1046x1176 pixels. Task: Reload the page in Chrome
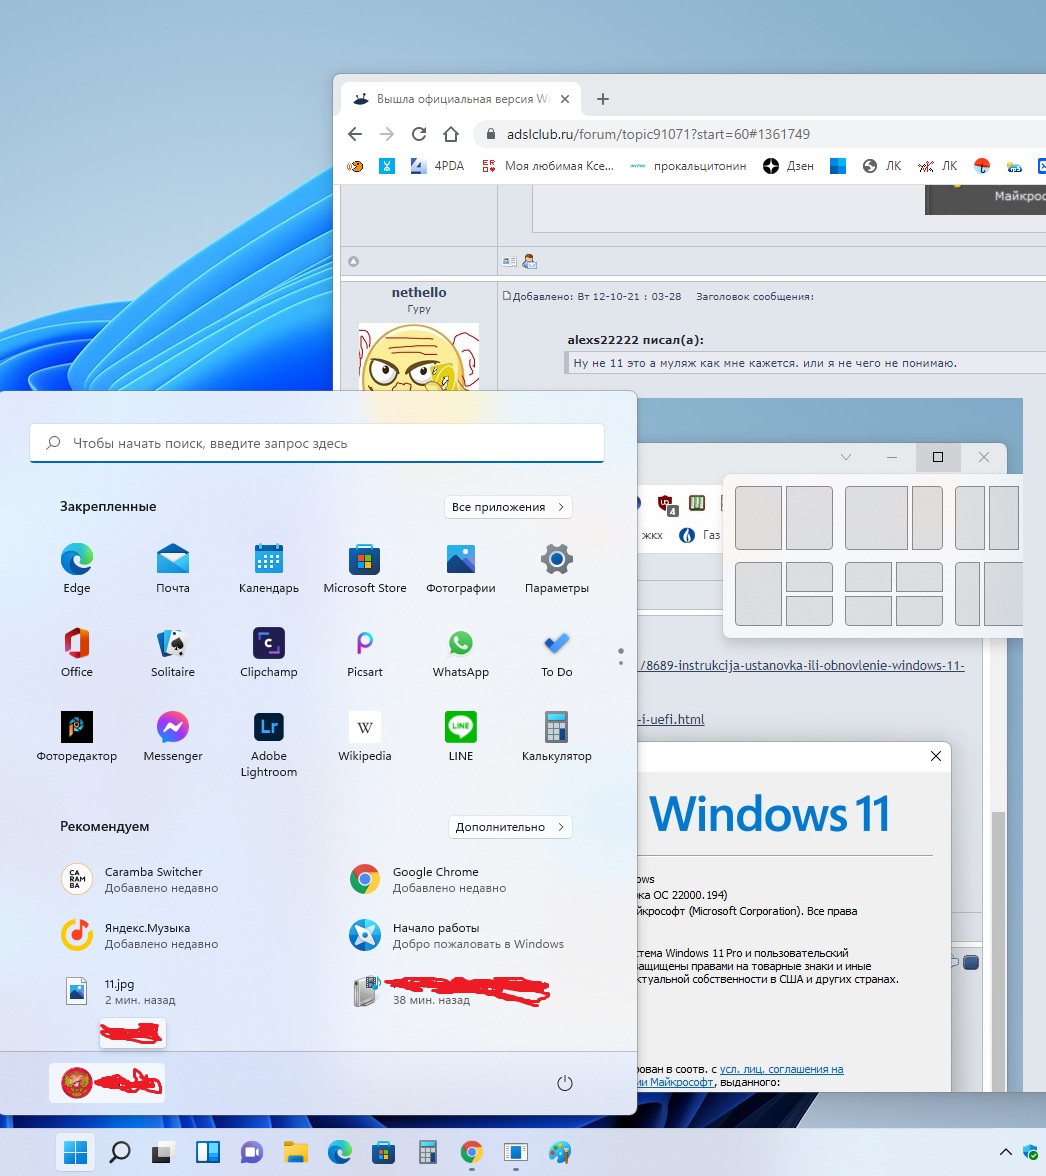pyautogui.click(x=418, y=134)
